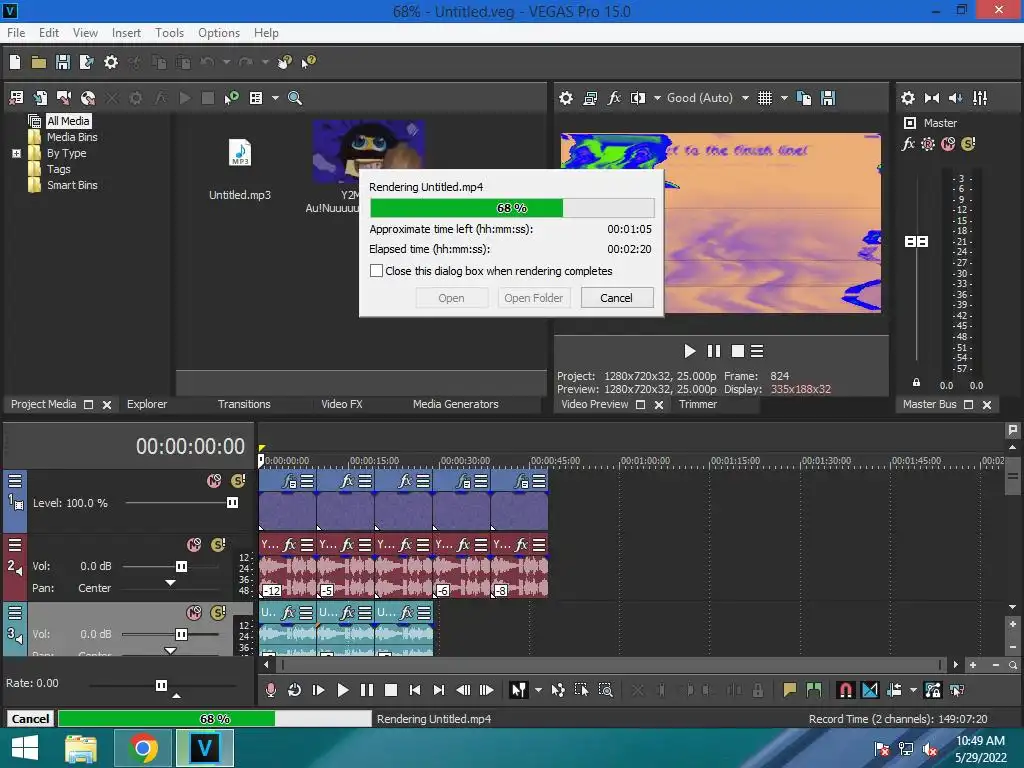Screen dimensions: 1024x768
Task: Check Close this dialog box when rendering completes
Action: (376, 270)
